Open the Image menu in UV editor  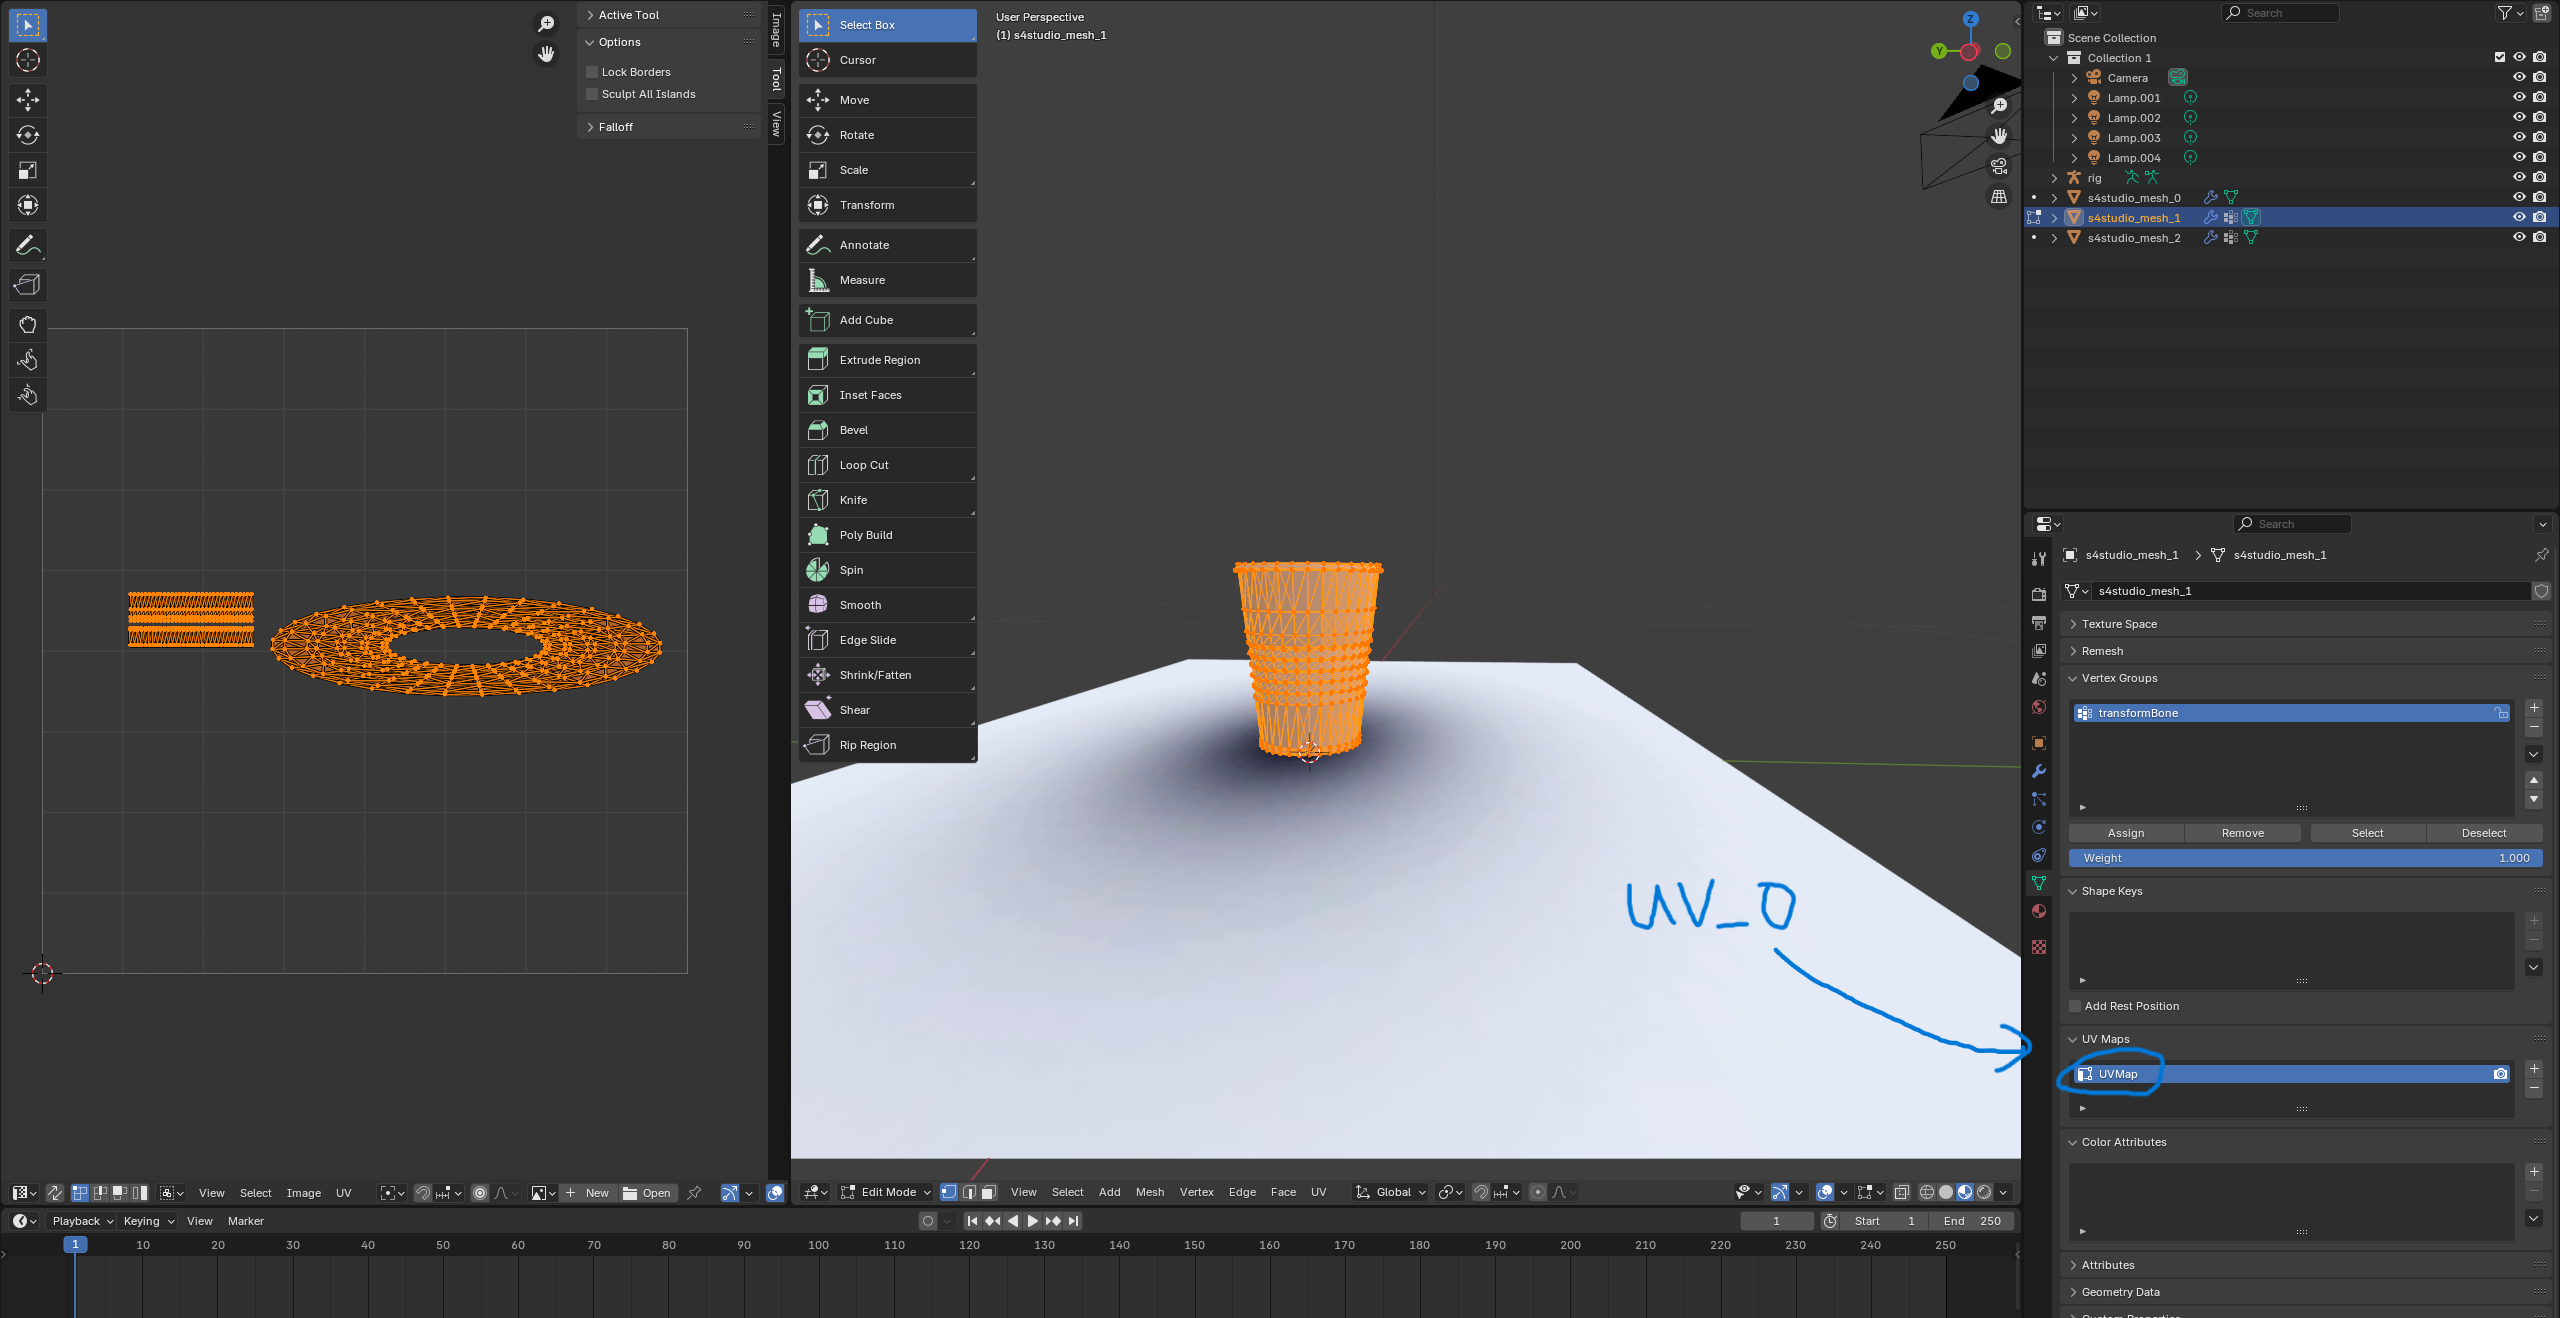[303, 1193]
